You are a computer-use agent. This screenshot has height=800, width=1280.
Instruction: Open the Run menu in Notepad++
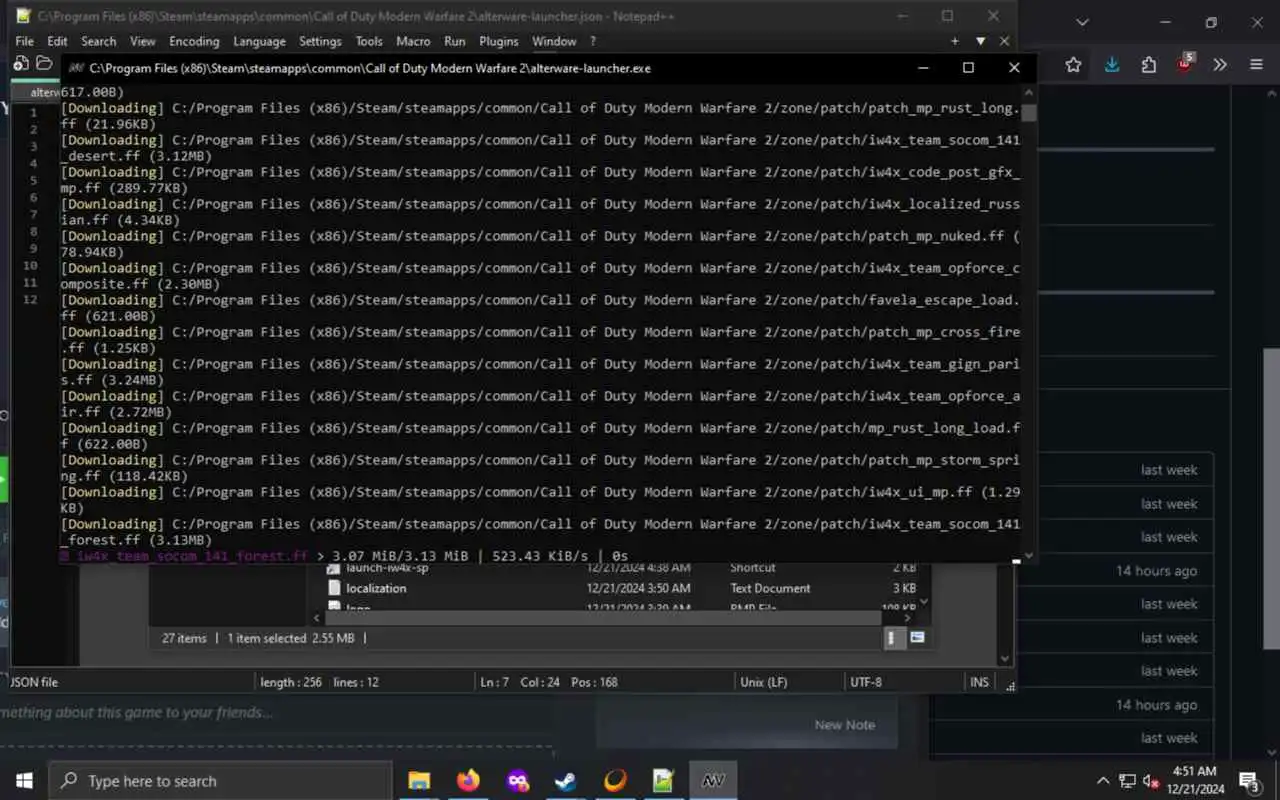point(454,41)
